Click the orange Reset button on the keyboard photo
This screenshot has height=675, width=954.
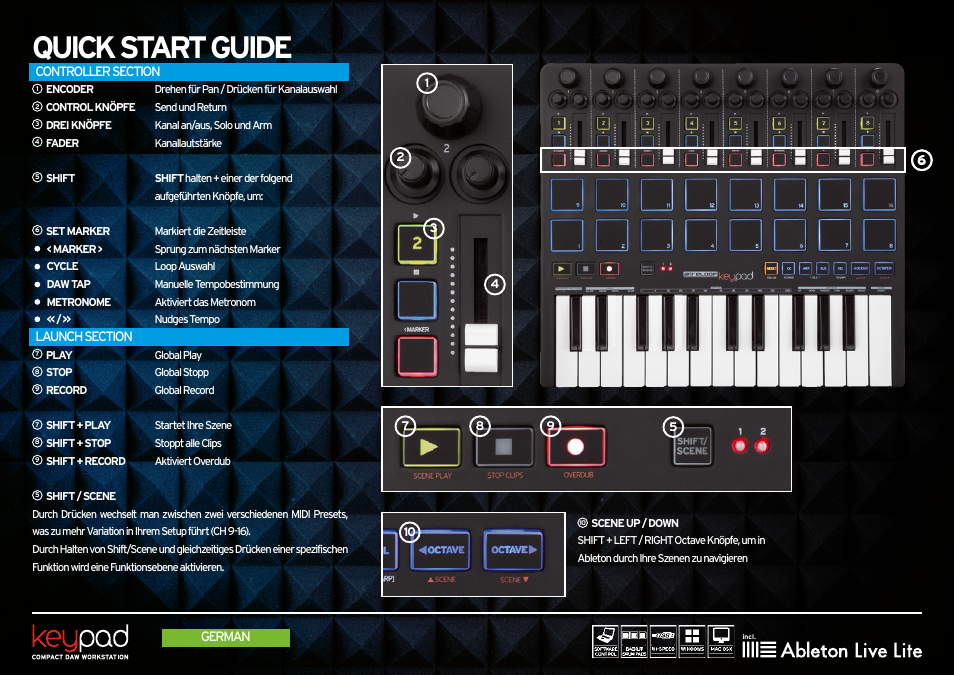(771, 268)
